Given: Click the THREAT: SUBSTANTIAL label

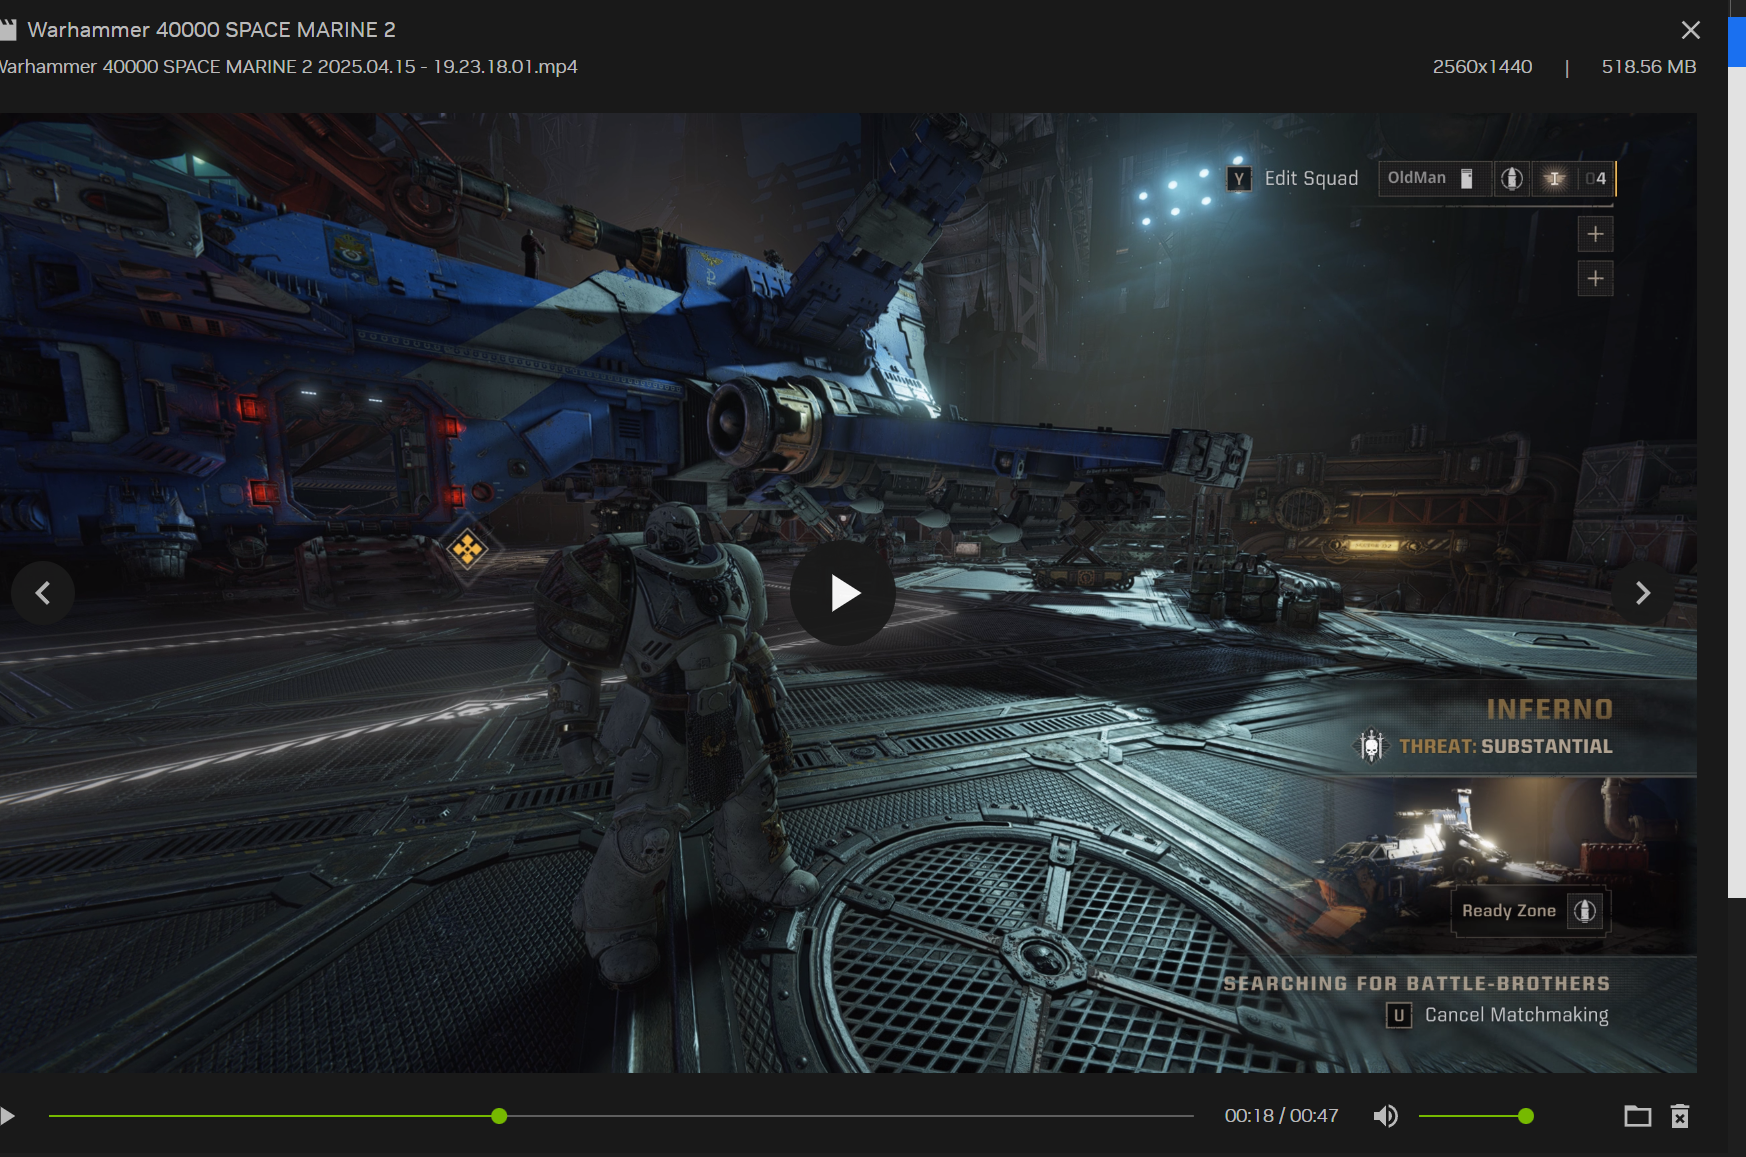Looking at the screenshot, I should pos(1505,747).
